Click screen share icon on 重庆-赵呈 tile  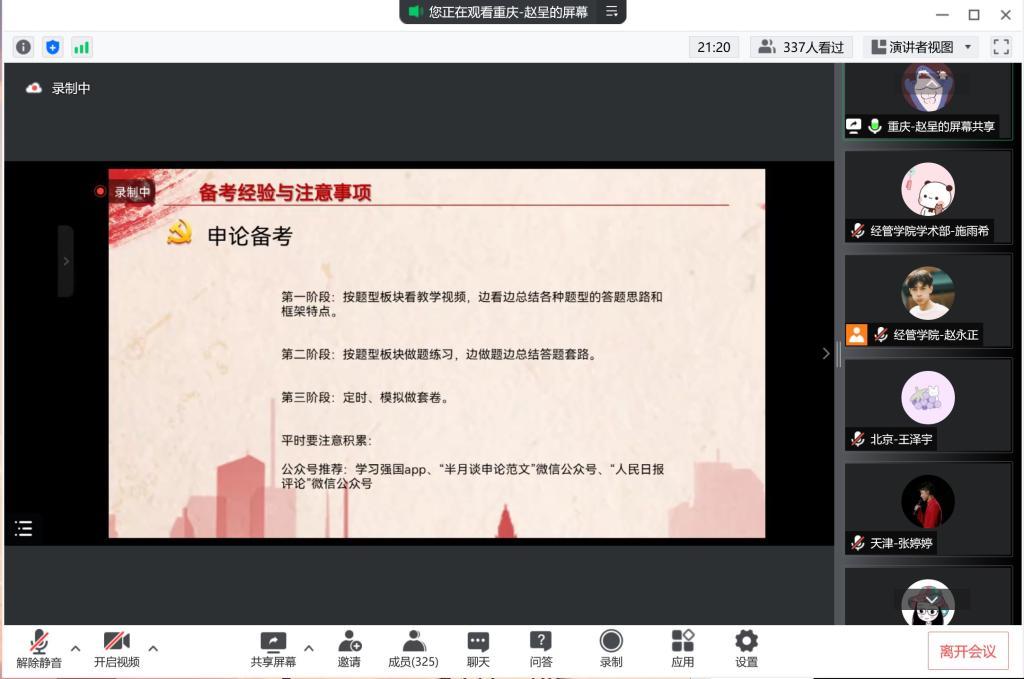click(x=854, y=126)
